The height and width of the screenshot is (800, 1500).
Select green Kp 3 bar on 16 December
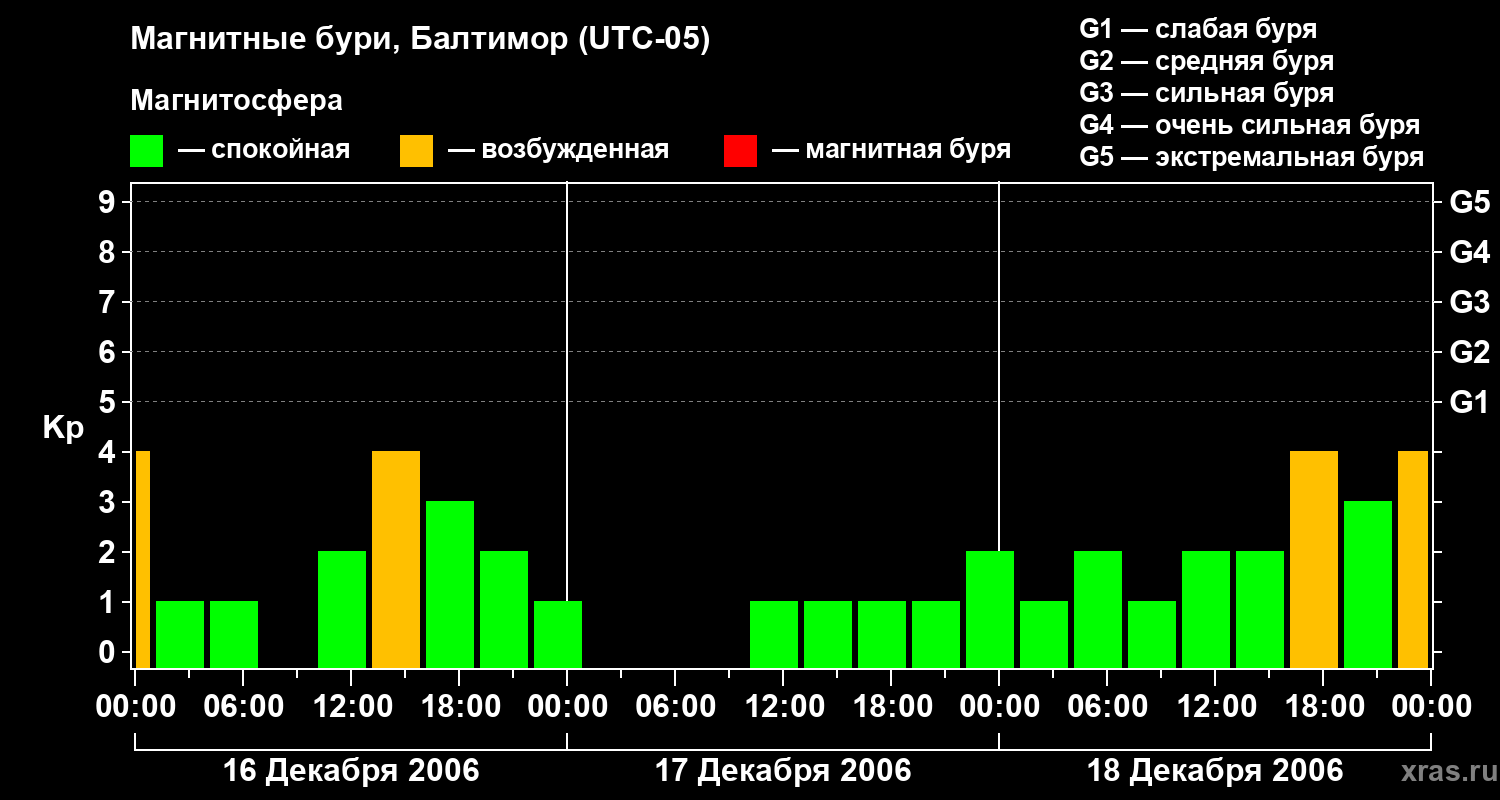click(x=450, y=584)
